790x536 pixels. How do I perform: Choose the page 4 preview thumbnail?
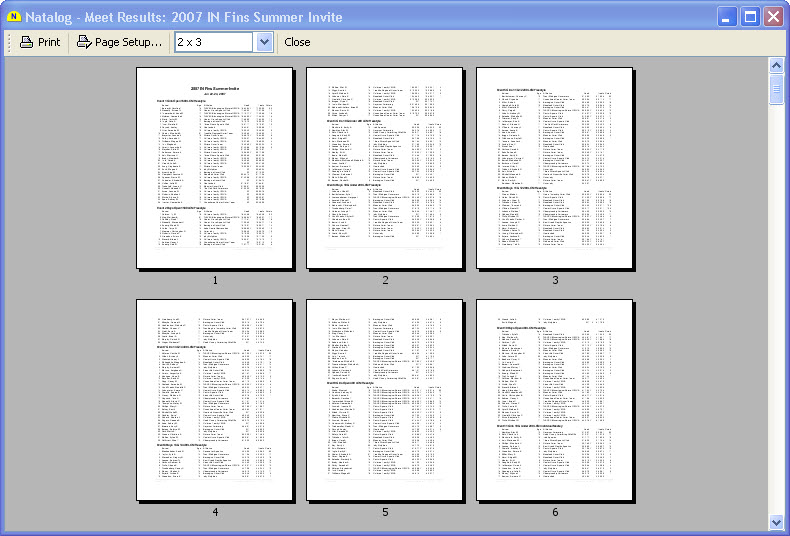pyautogui.click(x=214, y=400)
